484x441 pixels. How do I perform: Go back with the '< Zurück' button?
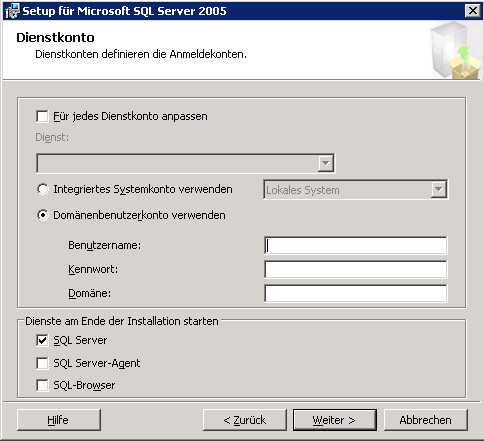[244, 420]
